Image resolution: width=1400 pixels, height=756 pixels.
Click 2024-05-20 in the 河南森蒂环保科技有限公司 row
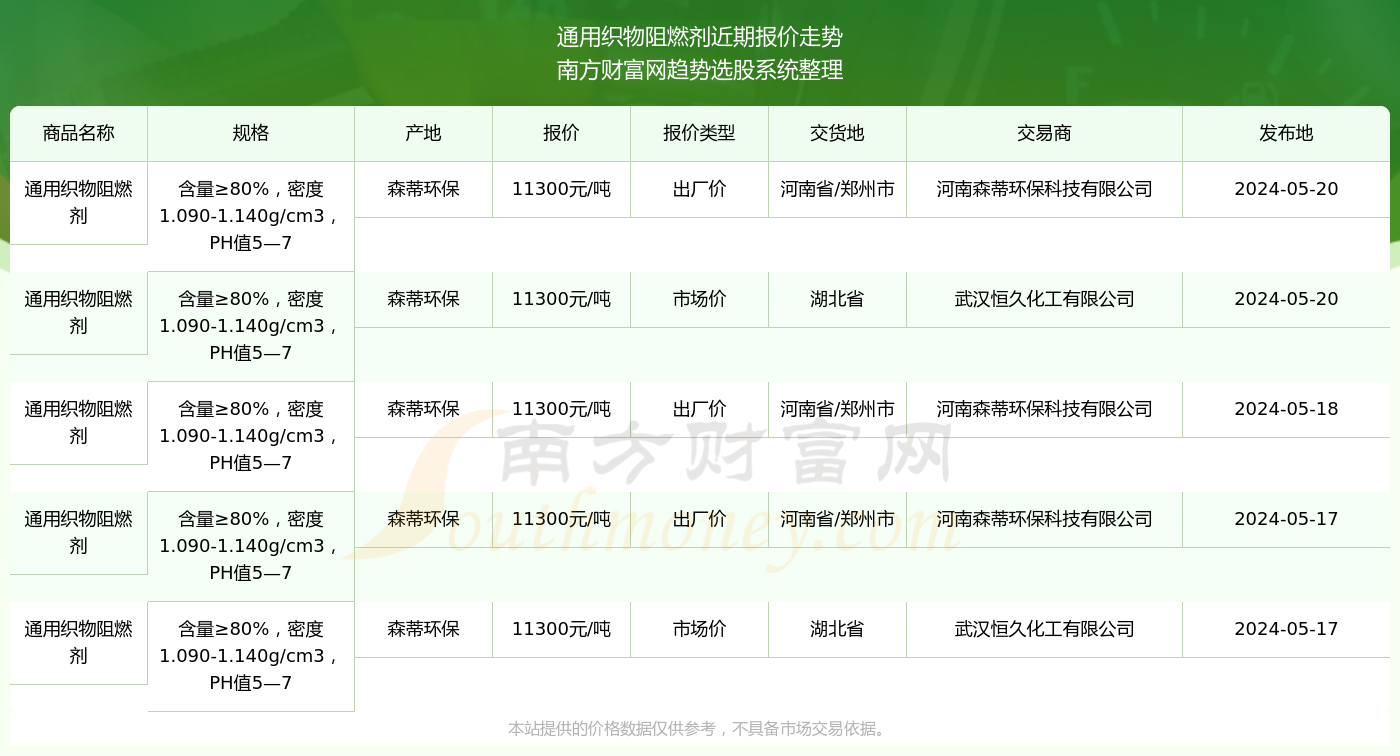click(x=1286, y=189)
